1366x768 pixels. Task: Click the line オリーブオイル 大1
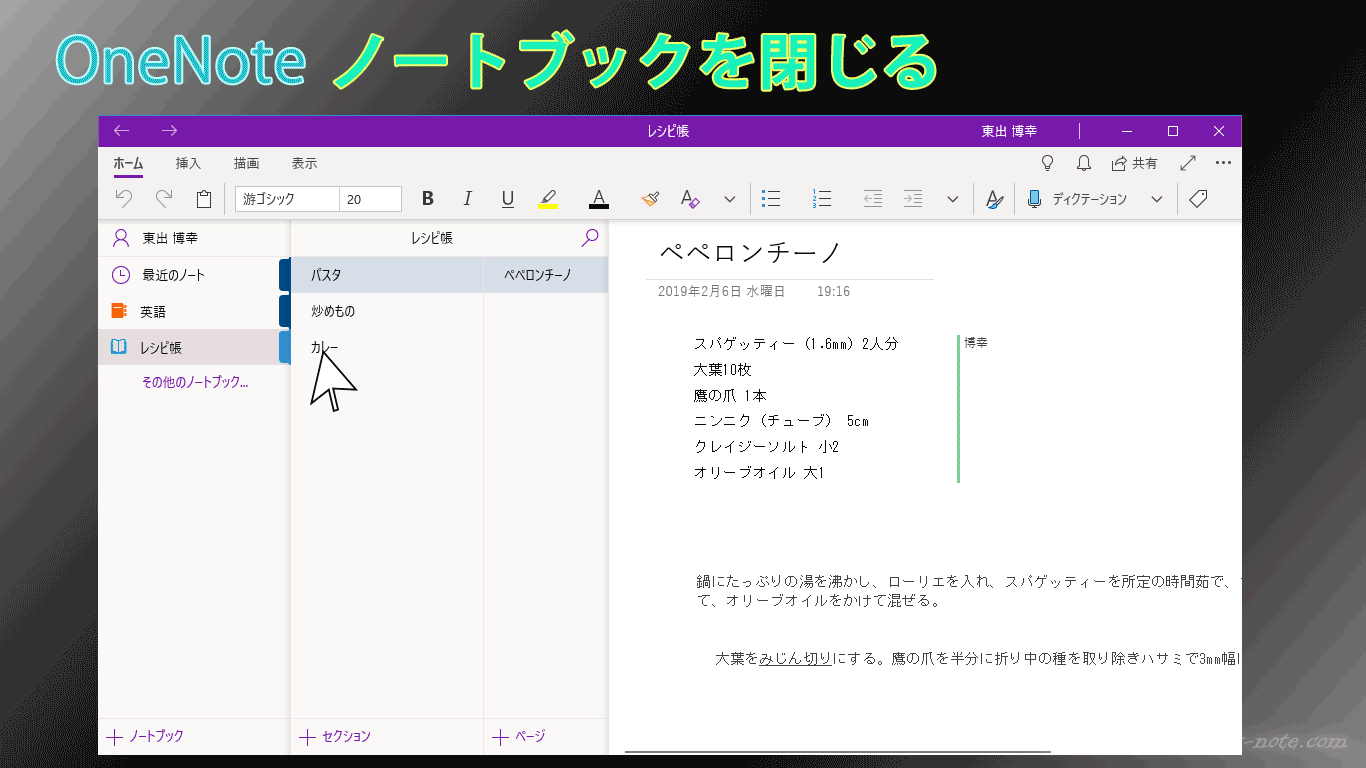pyautogui.click(x=759, y=472)
